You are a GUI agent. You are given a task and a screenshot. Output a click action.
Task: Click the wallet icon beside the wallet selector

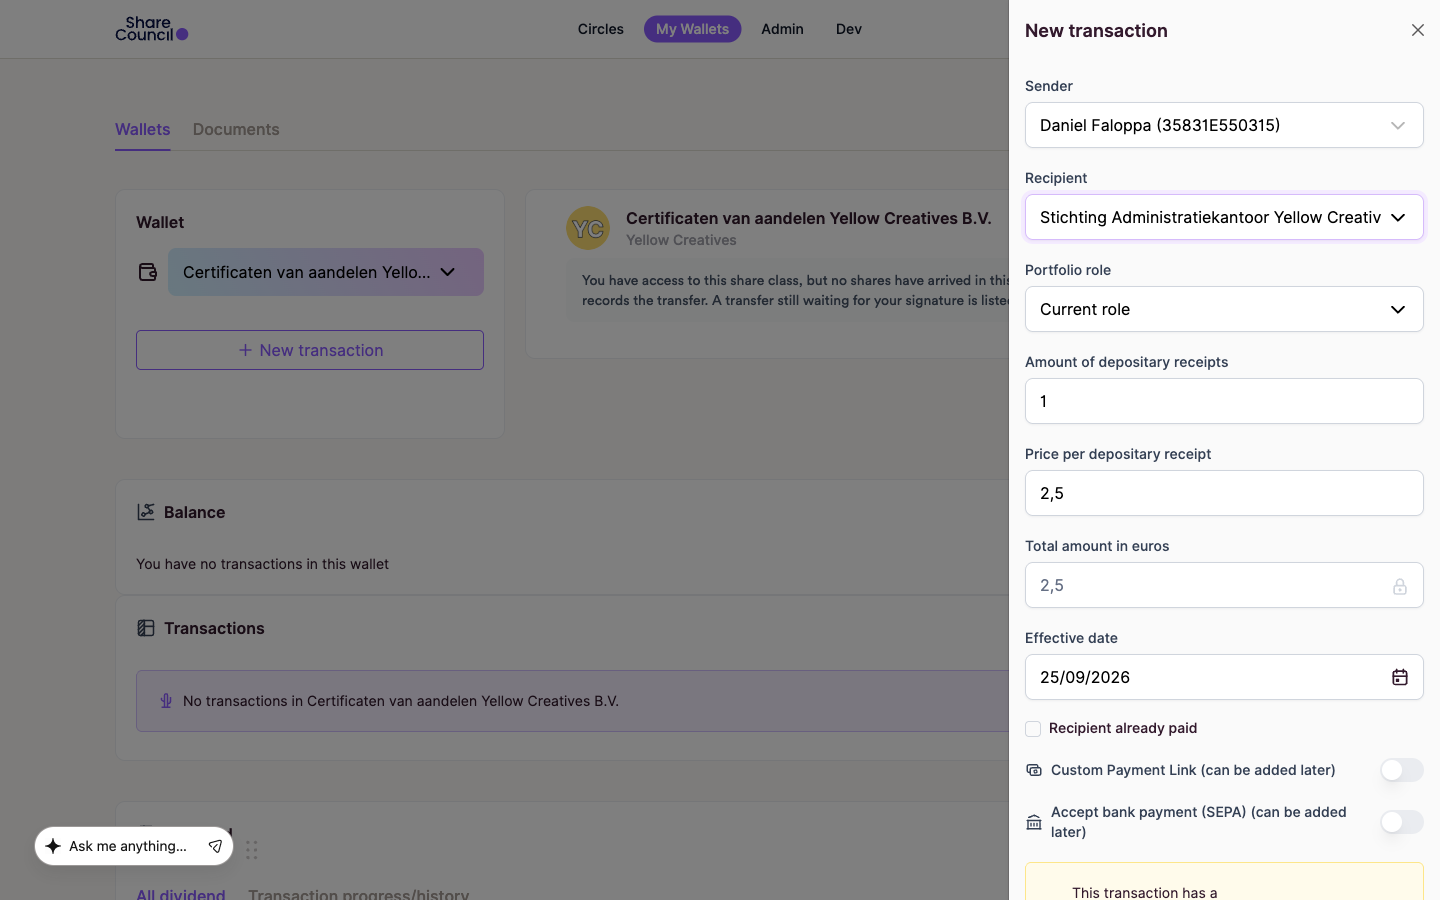tap(148, 272)
